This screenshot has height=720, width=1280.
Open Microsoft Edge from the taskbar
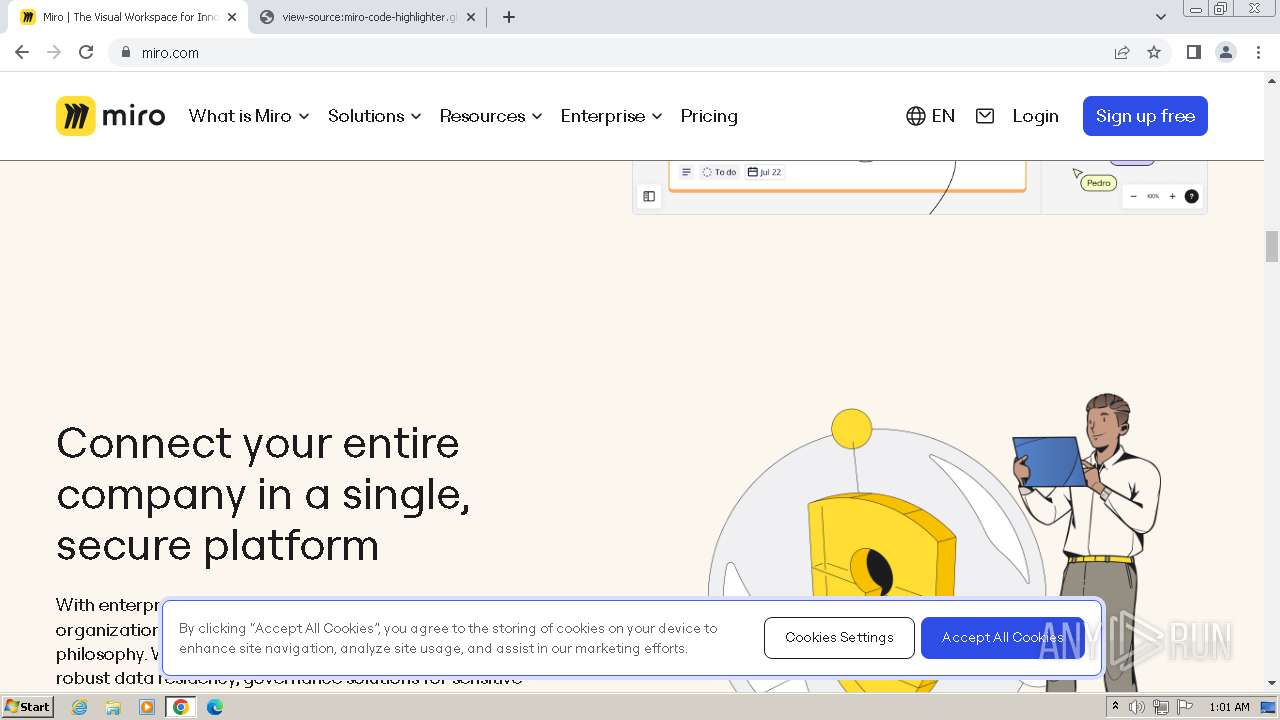(x=215, y=707)
